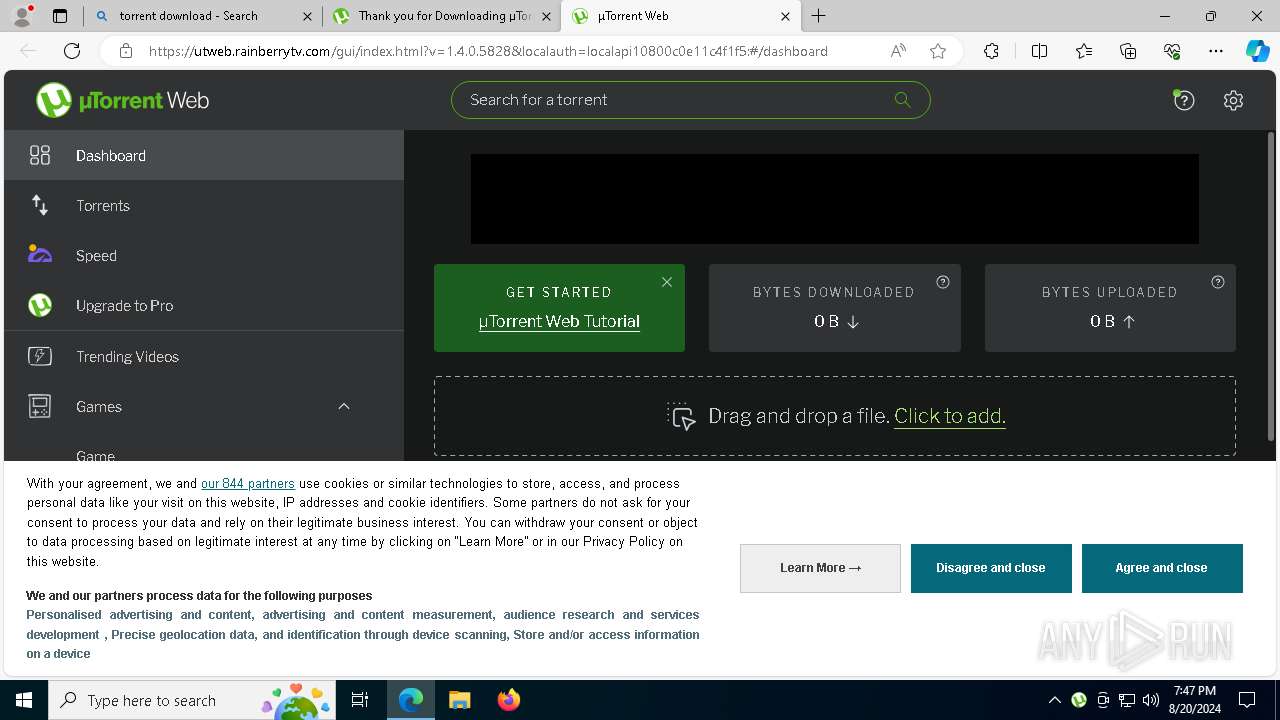The image size is (1280, 720).
Task: Click Bytes Uploaded info icon
Action: (x=1217, y=282)
